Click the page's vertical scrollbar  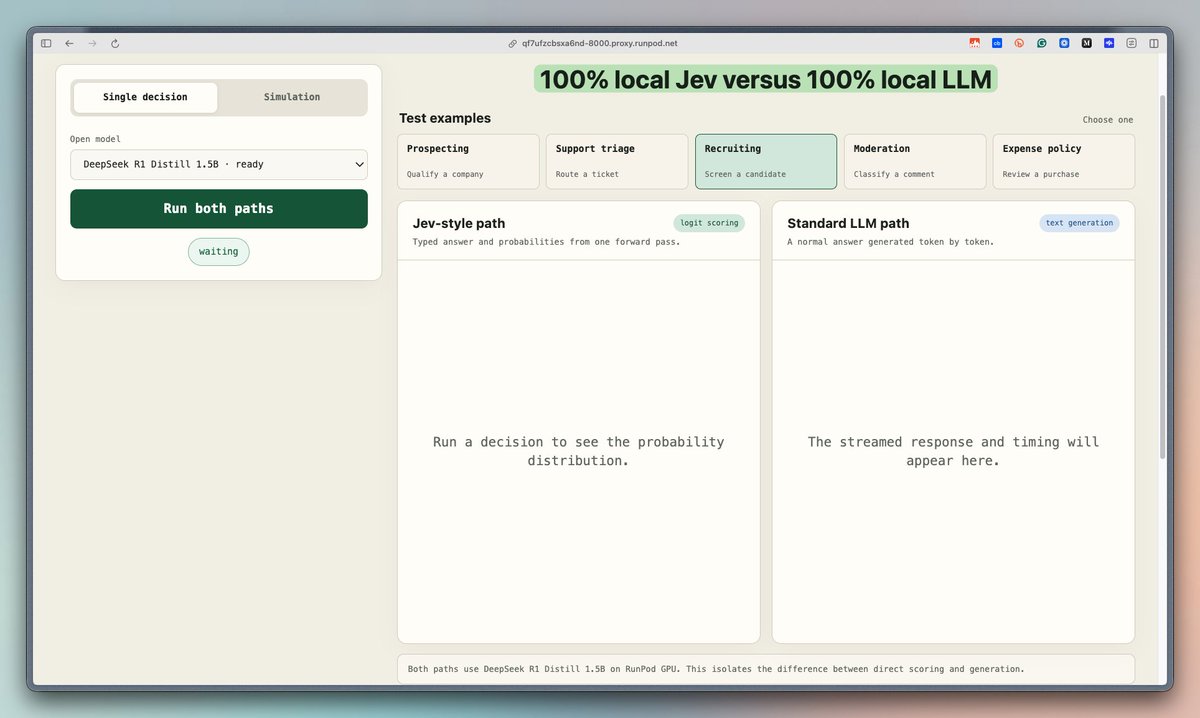click(1161, 277)
